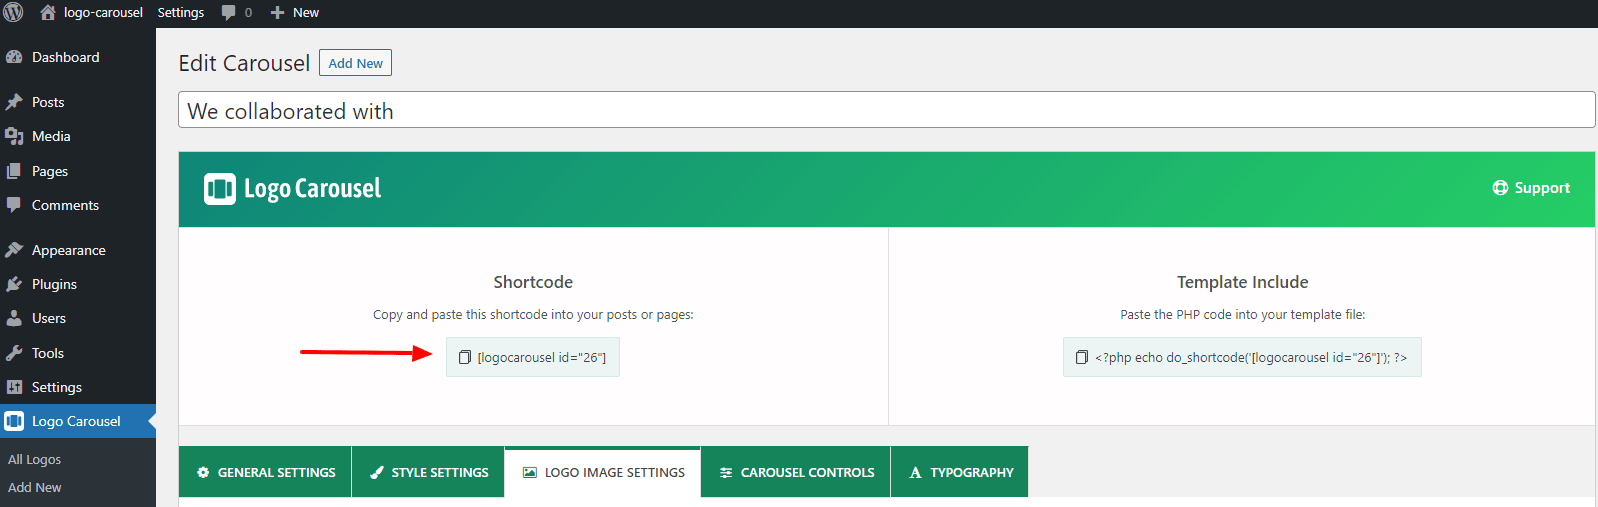Click the Settings sliders icon in sidebar

(14, 387)
